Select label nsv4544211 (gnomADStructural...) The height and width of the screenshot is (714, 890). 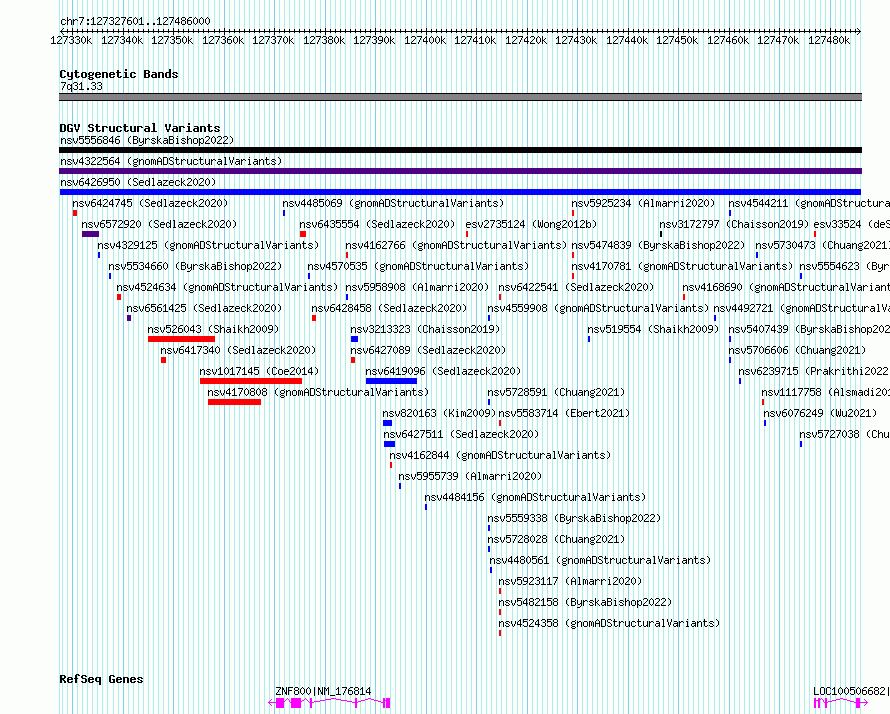tap(809, 203)
